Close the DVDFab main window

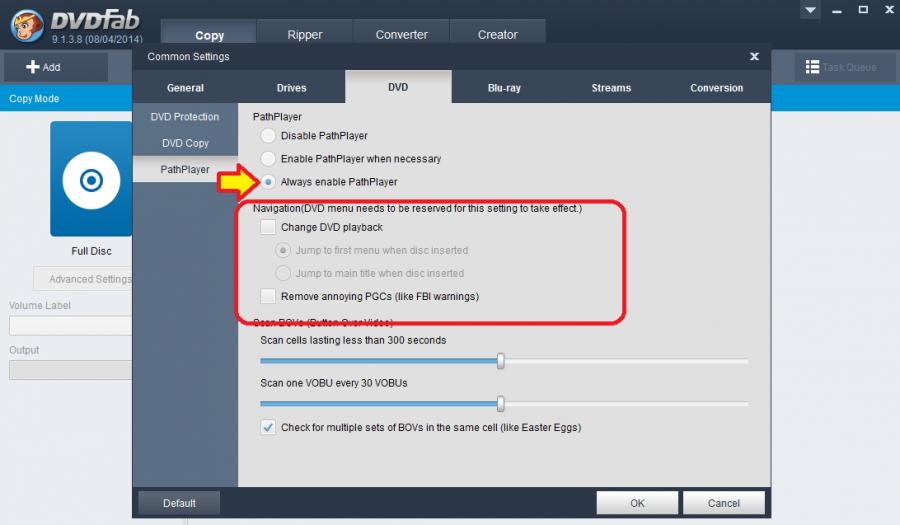pos(889,10)
